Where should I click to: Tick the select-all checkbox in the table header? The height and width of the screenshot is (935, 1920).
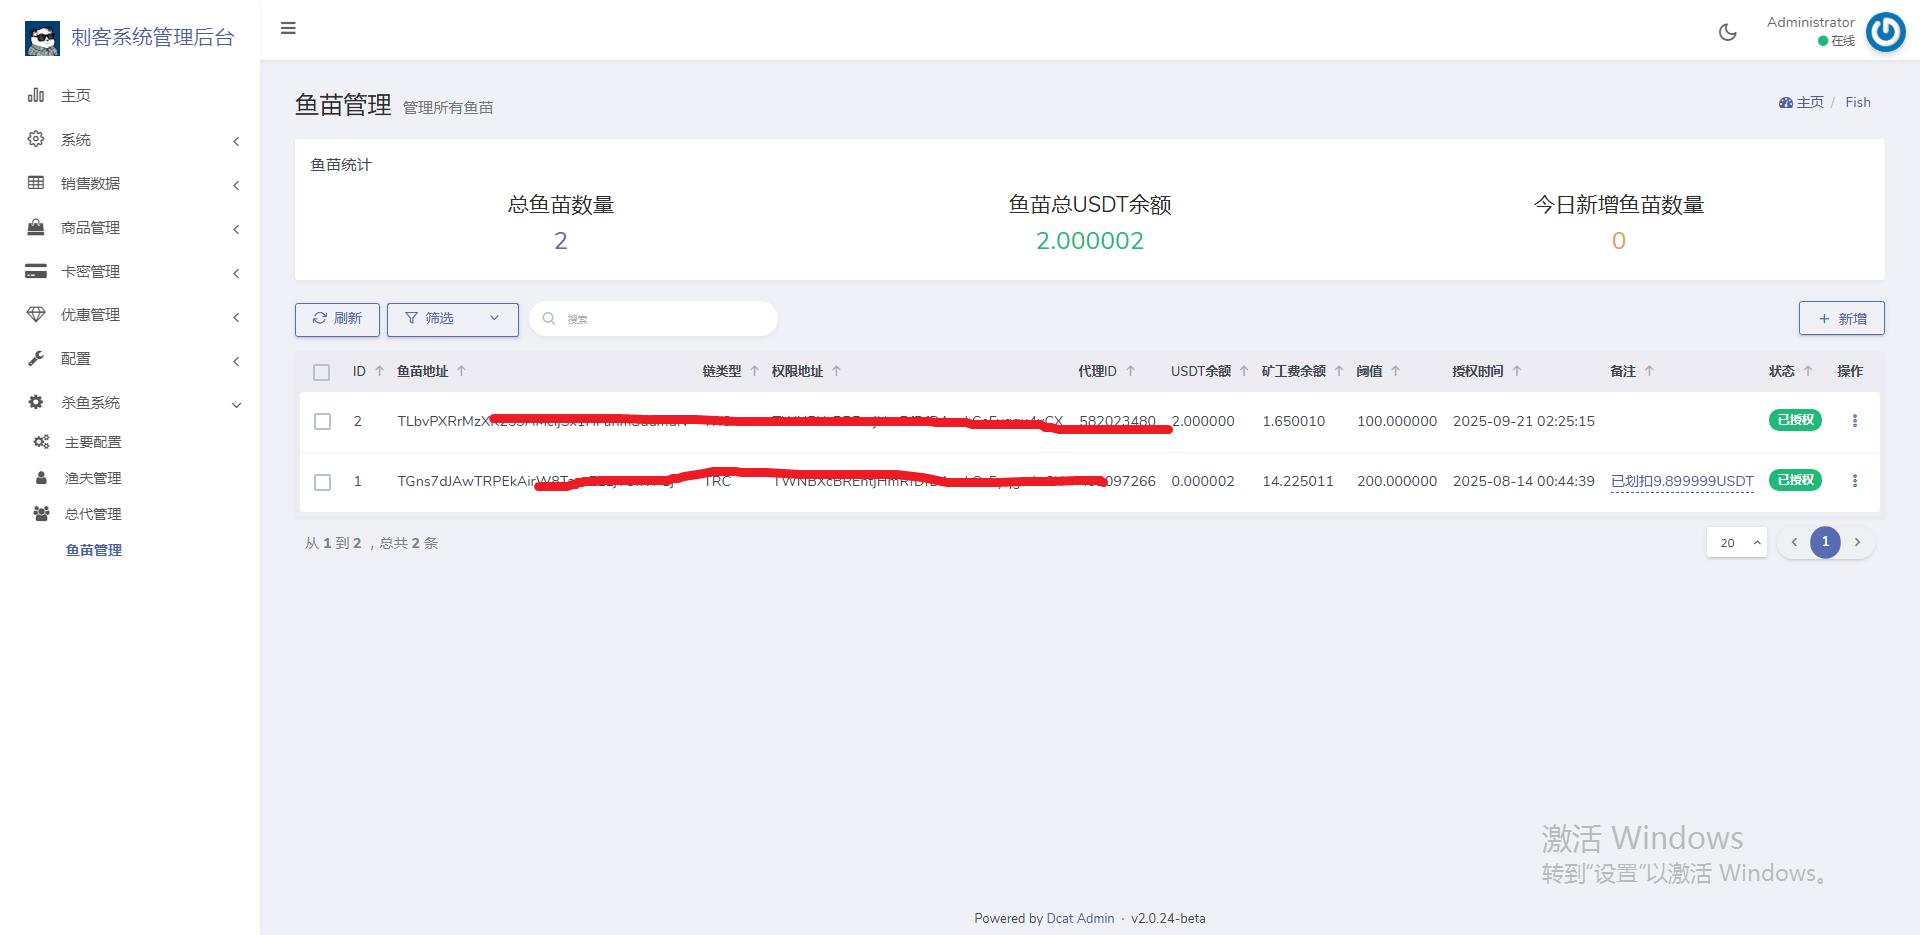pyautogui.click(x=321, y=372)
